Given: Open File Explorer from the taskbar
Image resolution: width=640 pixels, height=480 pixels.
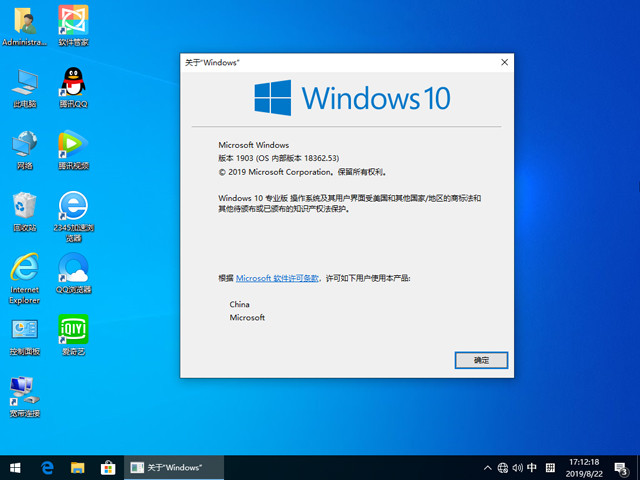Looking at the screenshot, I should (77, 467).
